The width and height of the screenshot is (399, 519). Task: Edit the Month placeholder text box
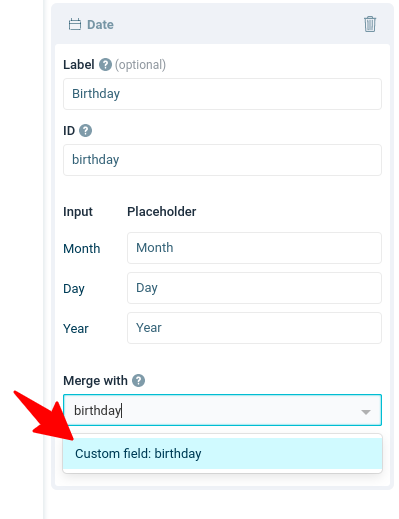click(254, 248)
